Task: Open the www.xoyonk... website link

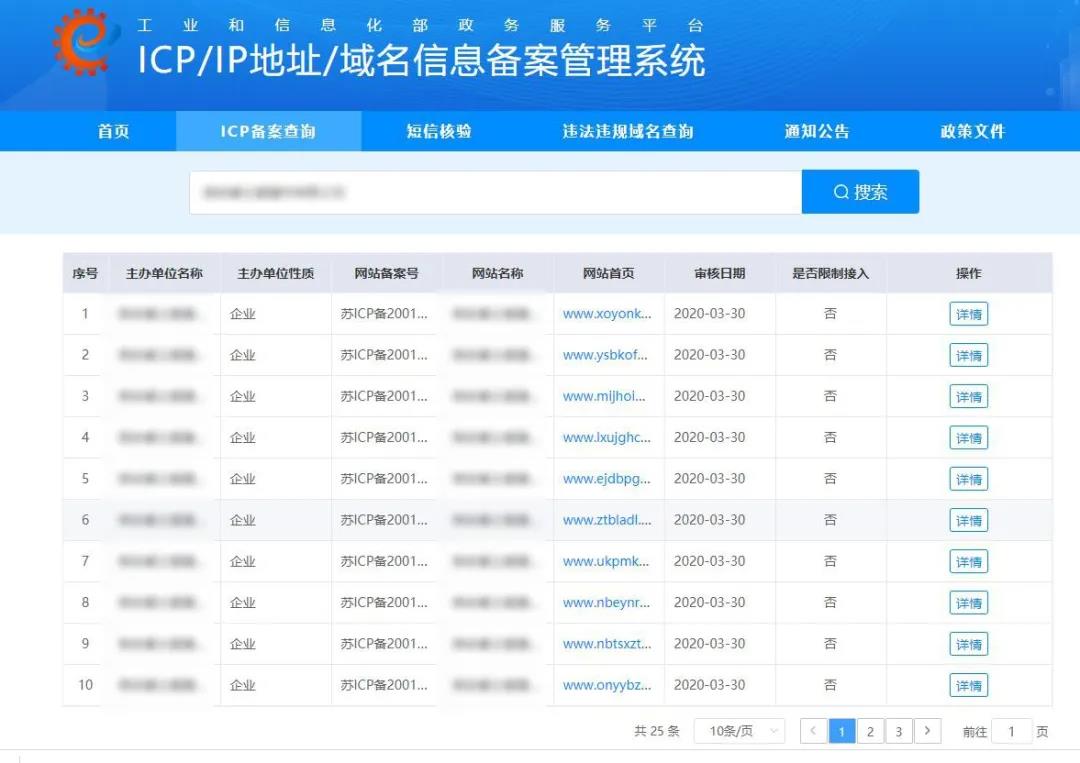Action: pos(607,314)
